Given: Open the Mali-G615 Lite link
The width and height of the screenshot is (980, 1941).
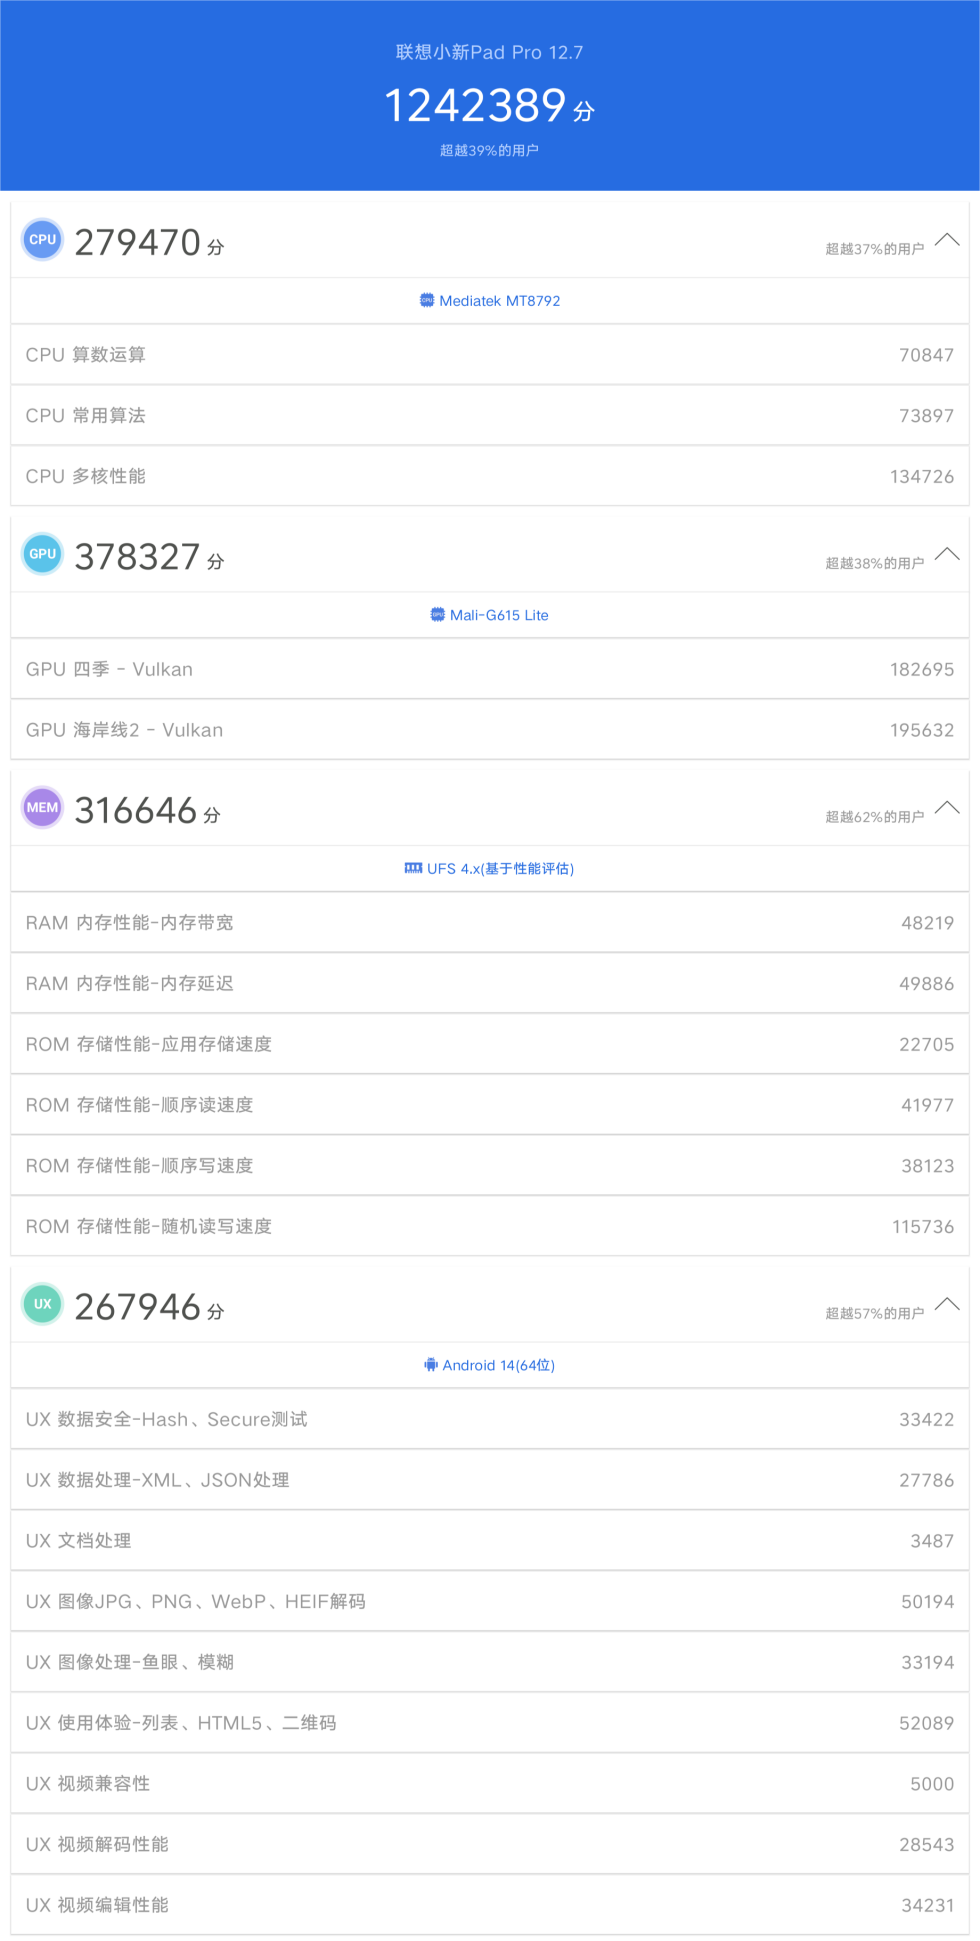Looking at the screenshot, I should click(499, 615).
